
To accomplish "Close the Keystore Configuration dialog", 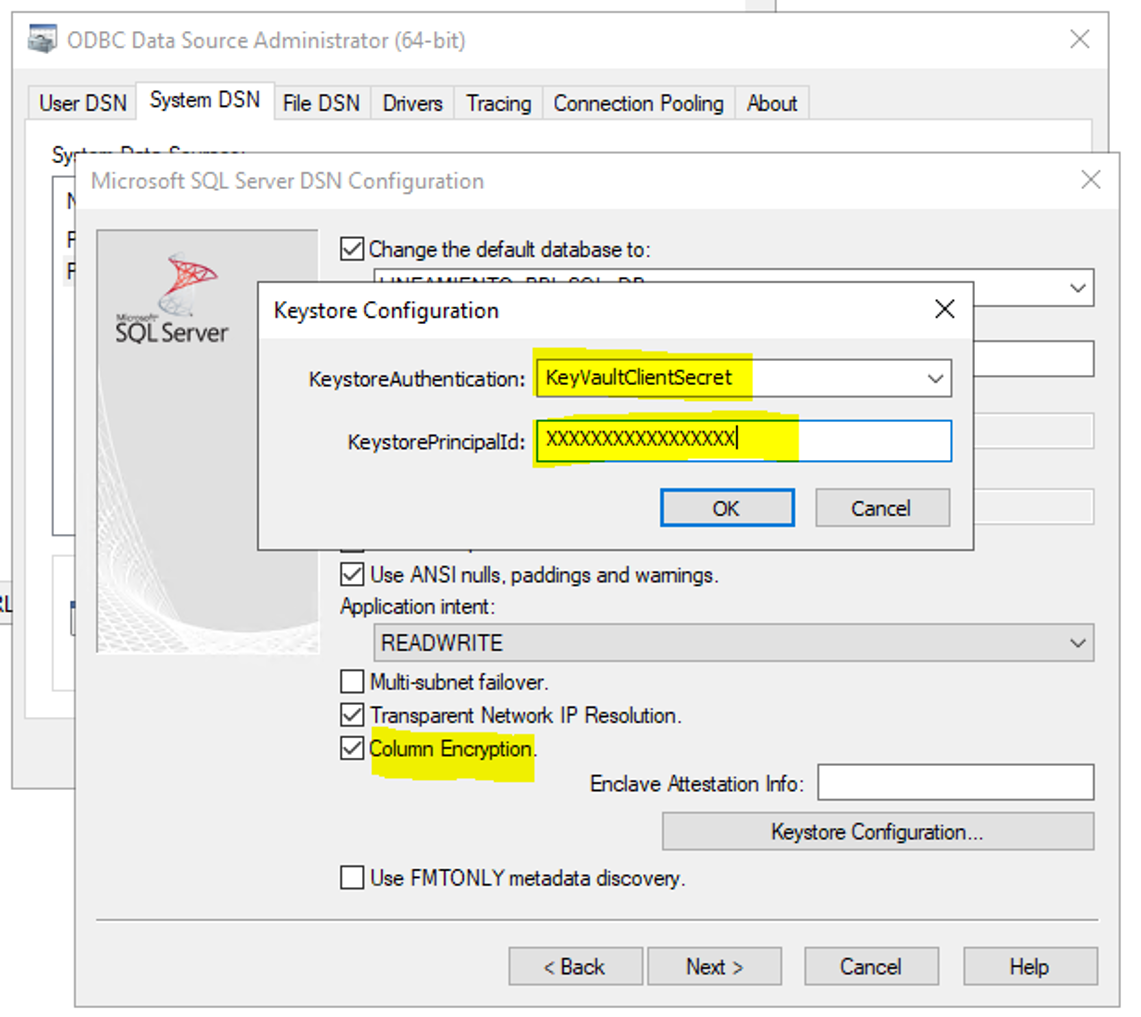I will click(944, 309).
